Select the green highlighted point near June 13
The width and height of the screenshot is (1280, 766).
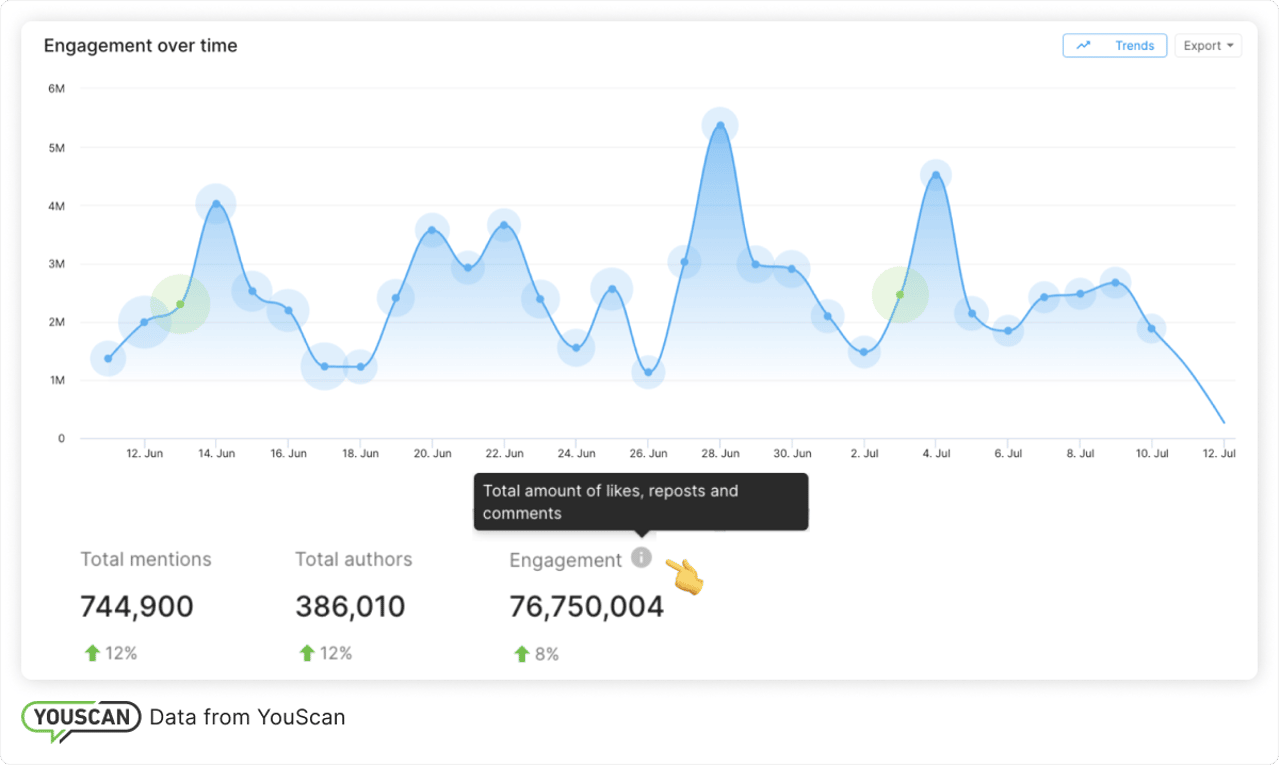[181, 302]
